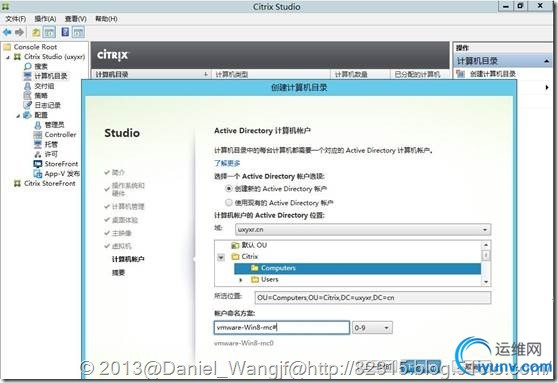Select the 管理员 administrators icon
The image size is (558, 383).
38,125
